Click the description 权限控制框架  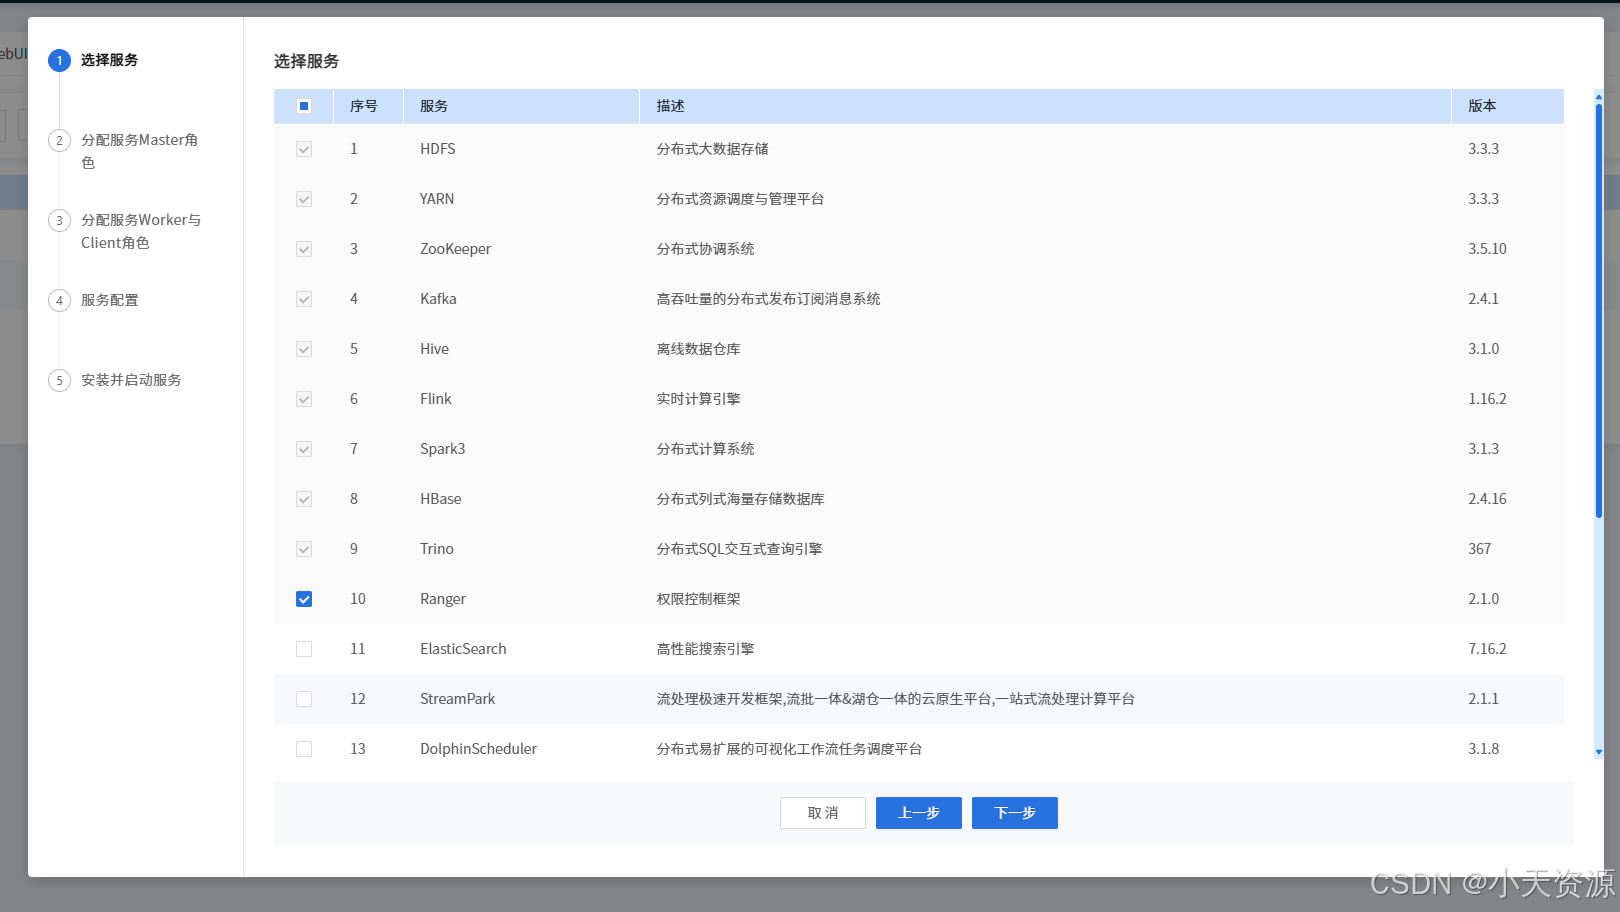(x=698, y=599)
